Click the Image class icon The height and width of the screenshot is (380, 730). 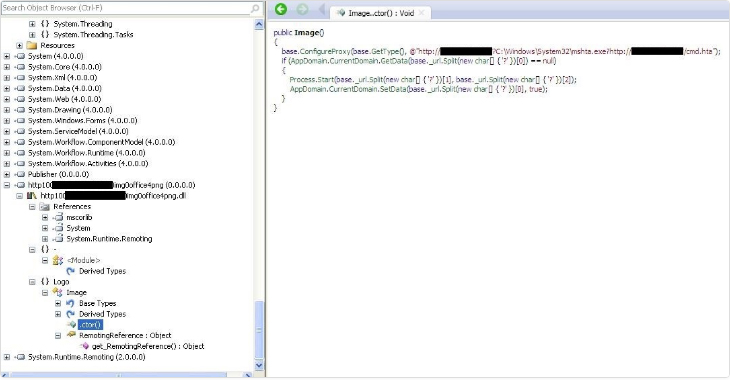pyautogui.click(x=58, y=292)
